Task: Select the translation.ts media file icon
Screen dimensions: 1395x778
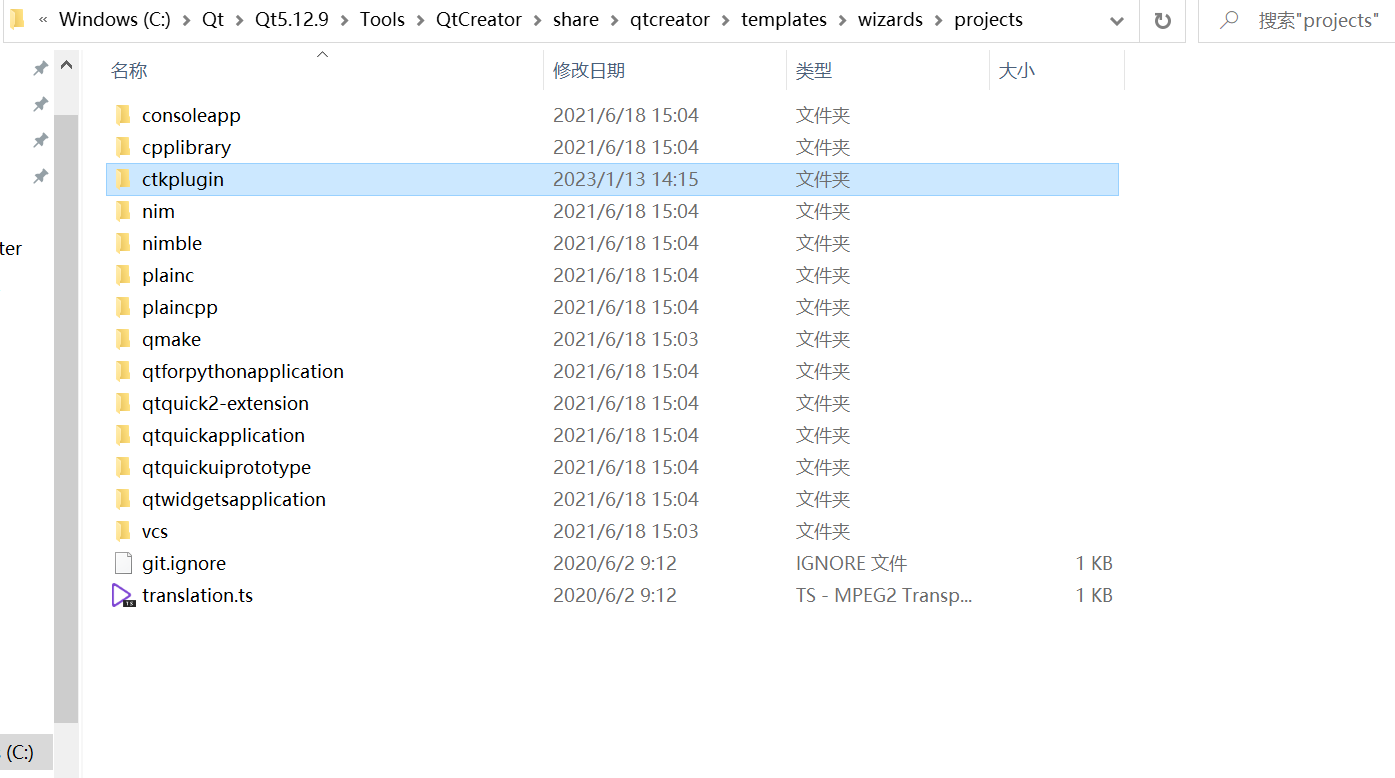Action: click(122, 594)
